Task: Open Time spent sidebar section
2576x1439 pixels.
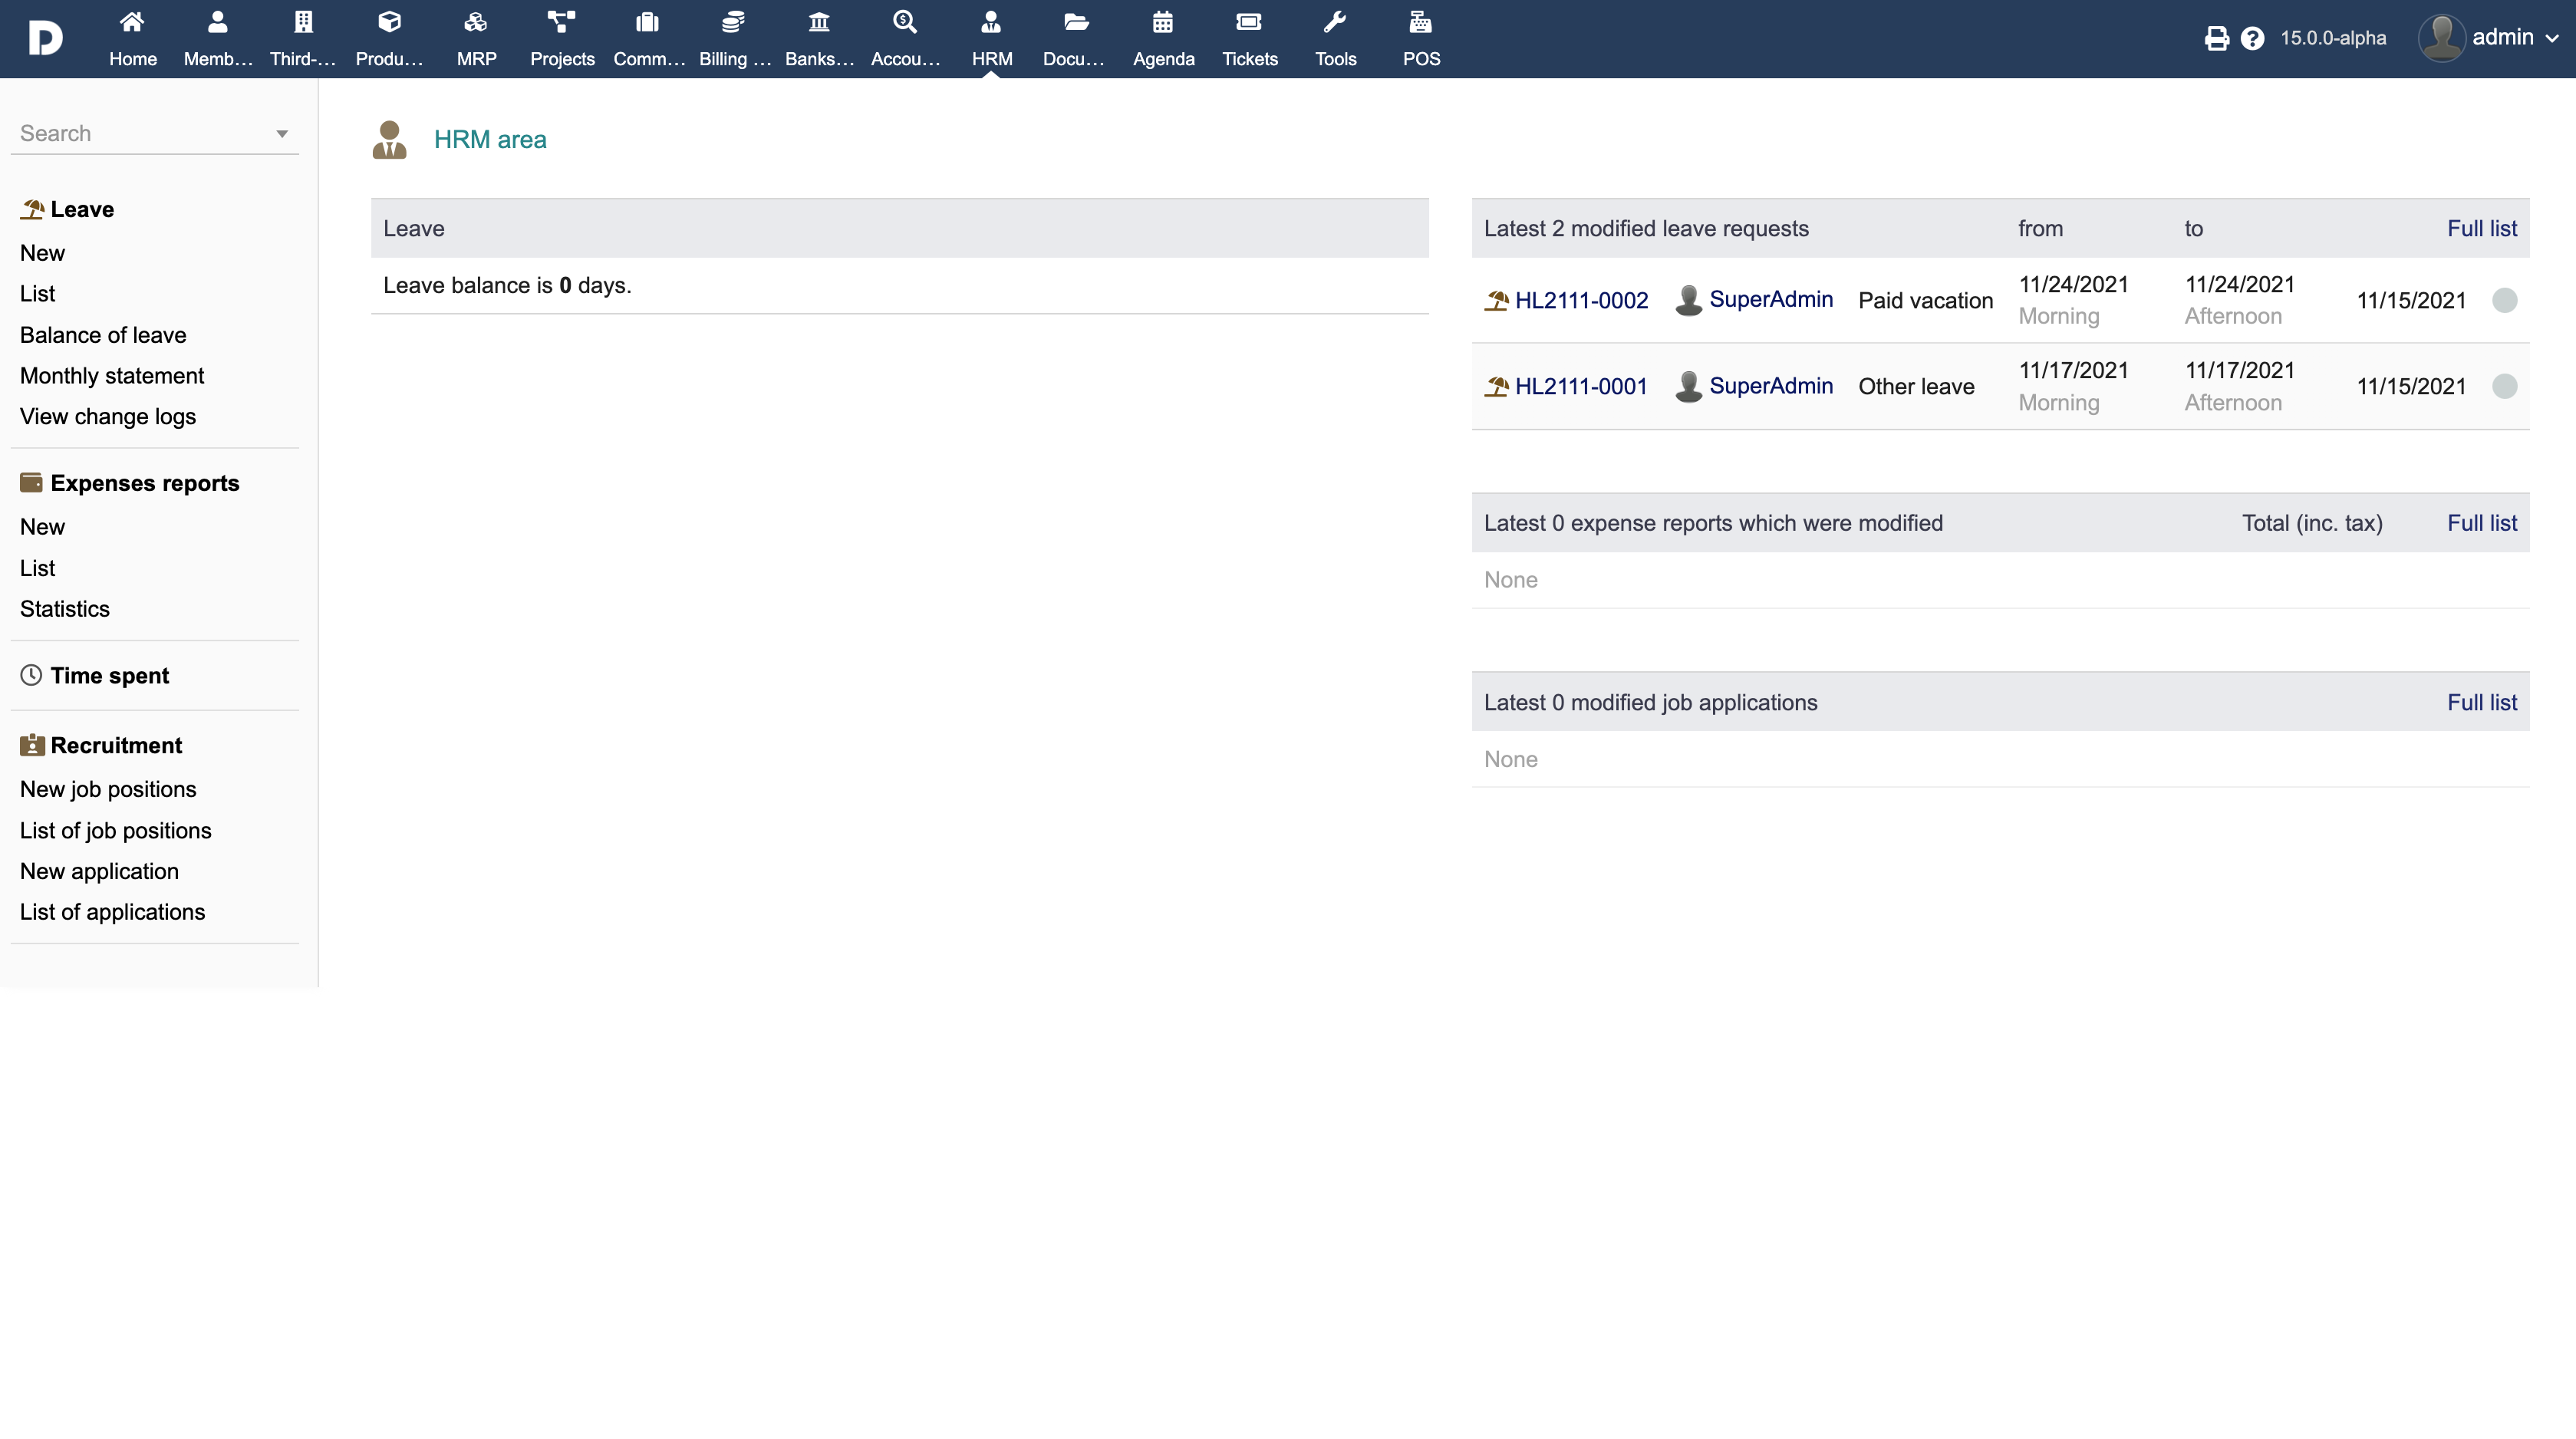Action: (110, 676)
